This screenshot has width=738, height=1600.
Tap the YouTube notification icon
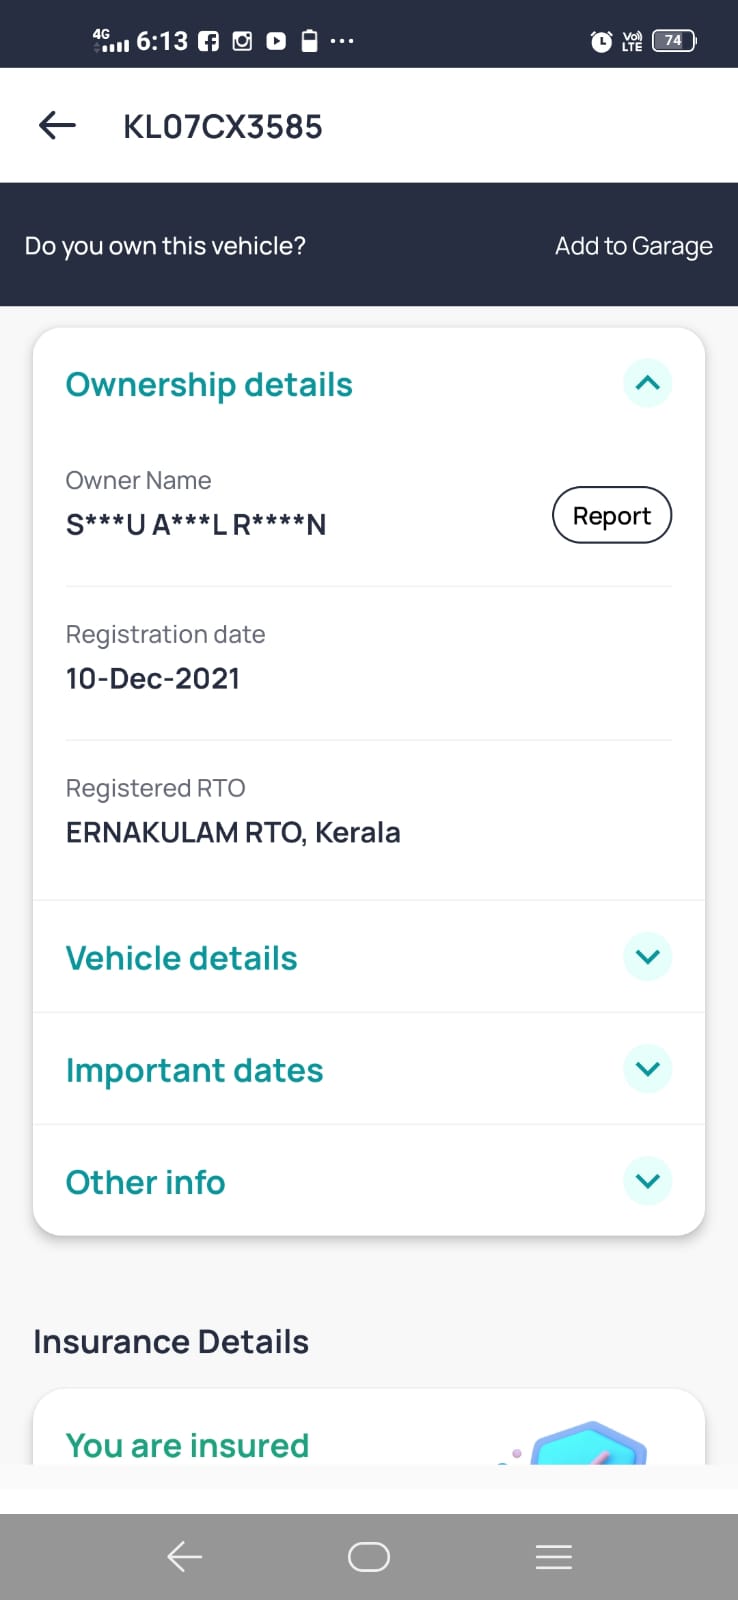click(x=276, y=41)
